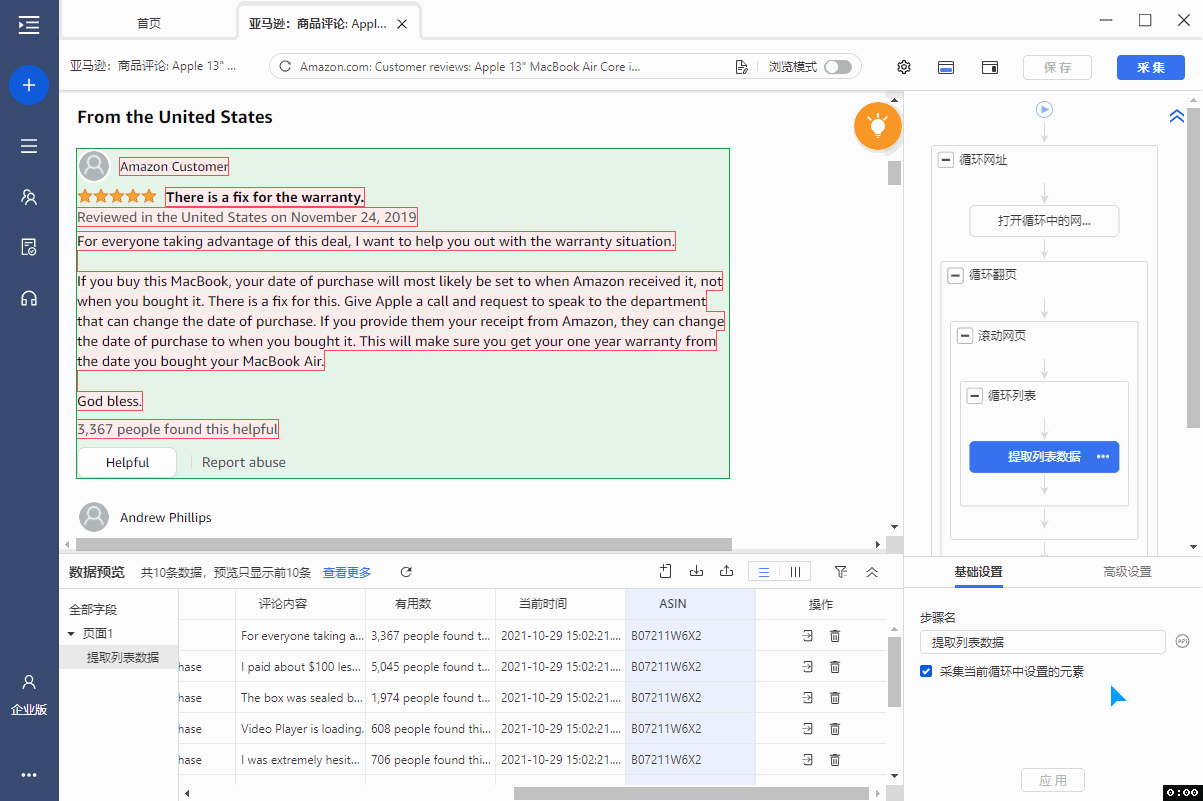Open the team collaboration icon in sidebar
The width and height of the screenshot is (1203, 801).
click(x=29, y=197)
